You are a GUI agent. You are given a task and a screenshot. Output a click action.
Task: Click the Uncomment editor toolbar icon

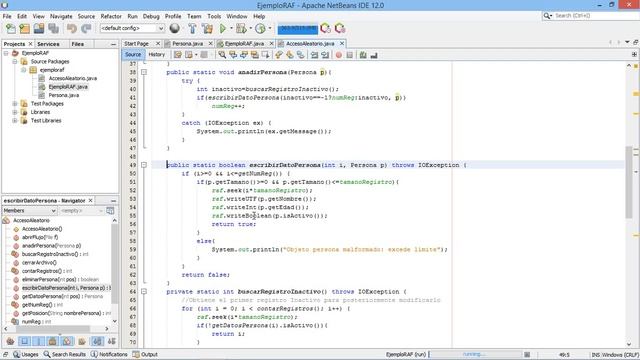pyautogui.click(x=373, y=55)
